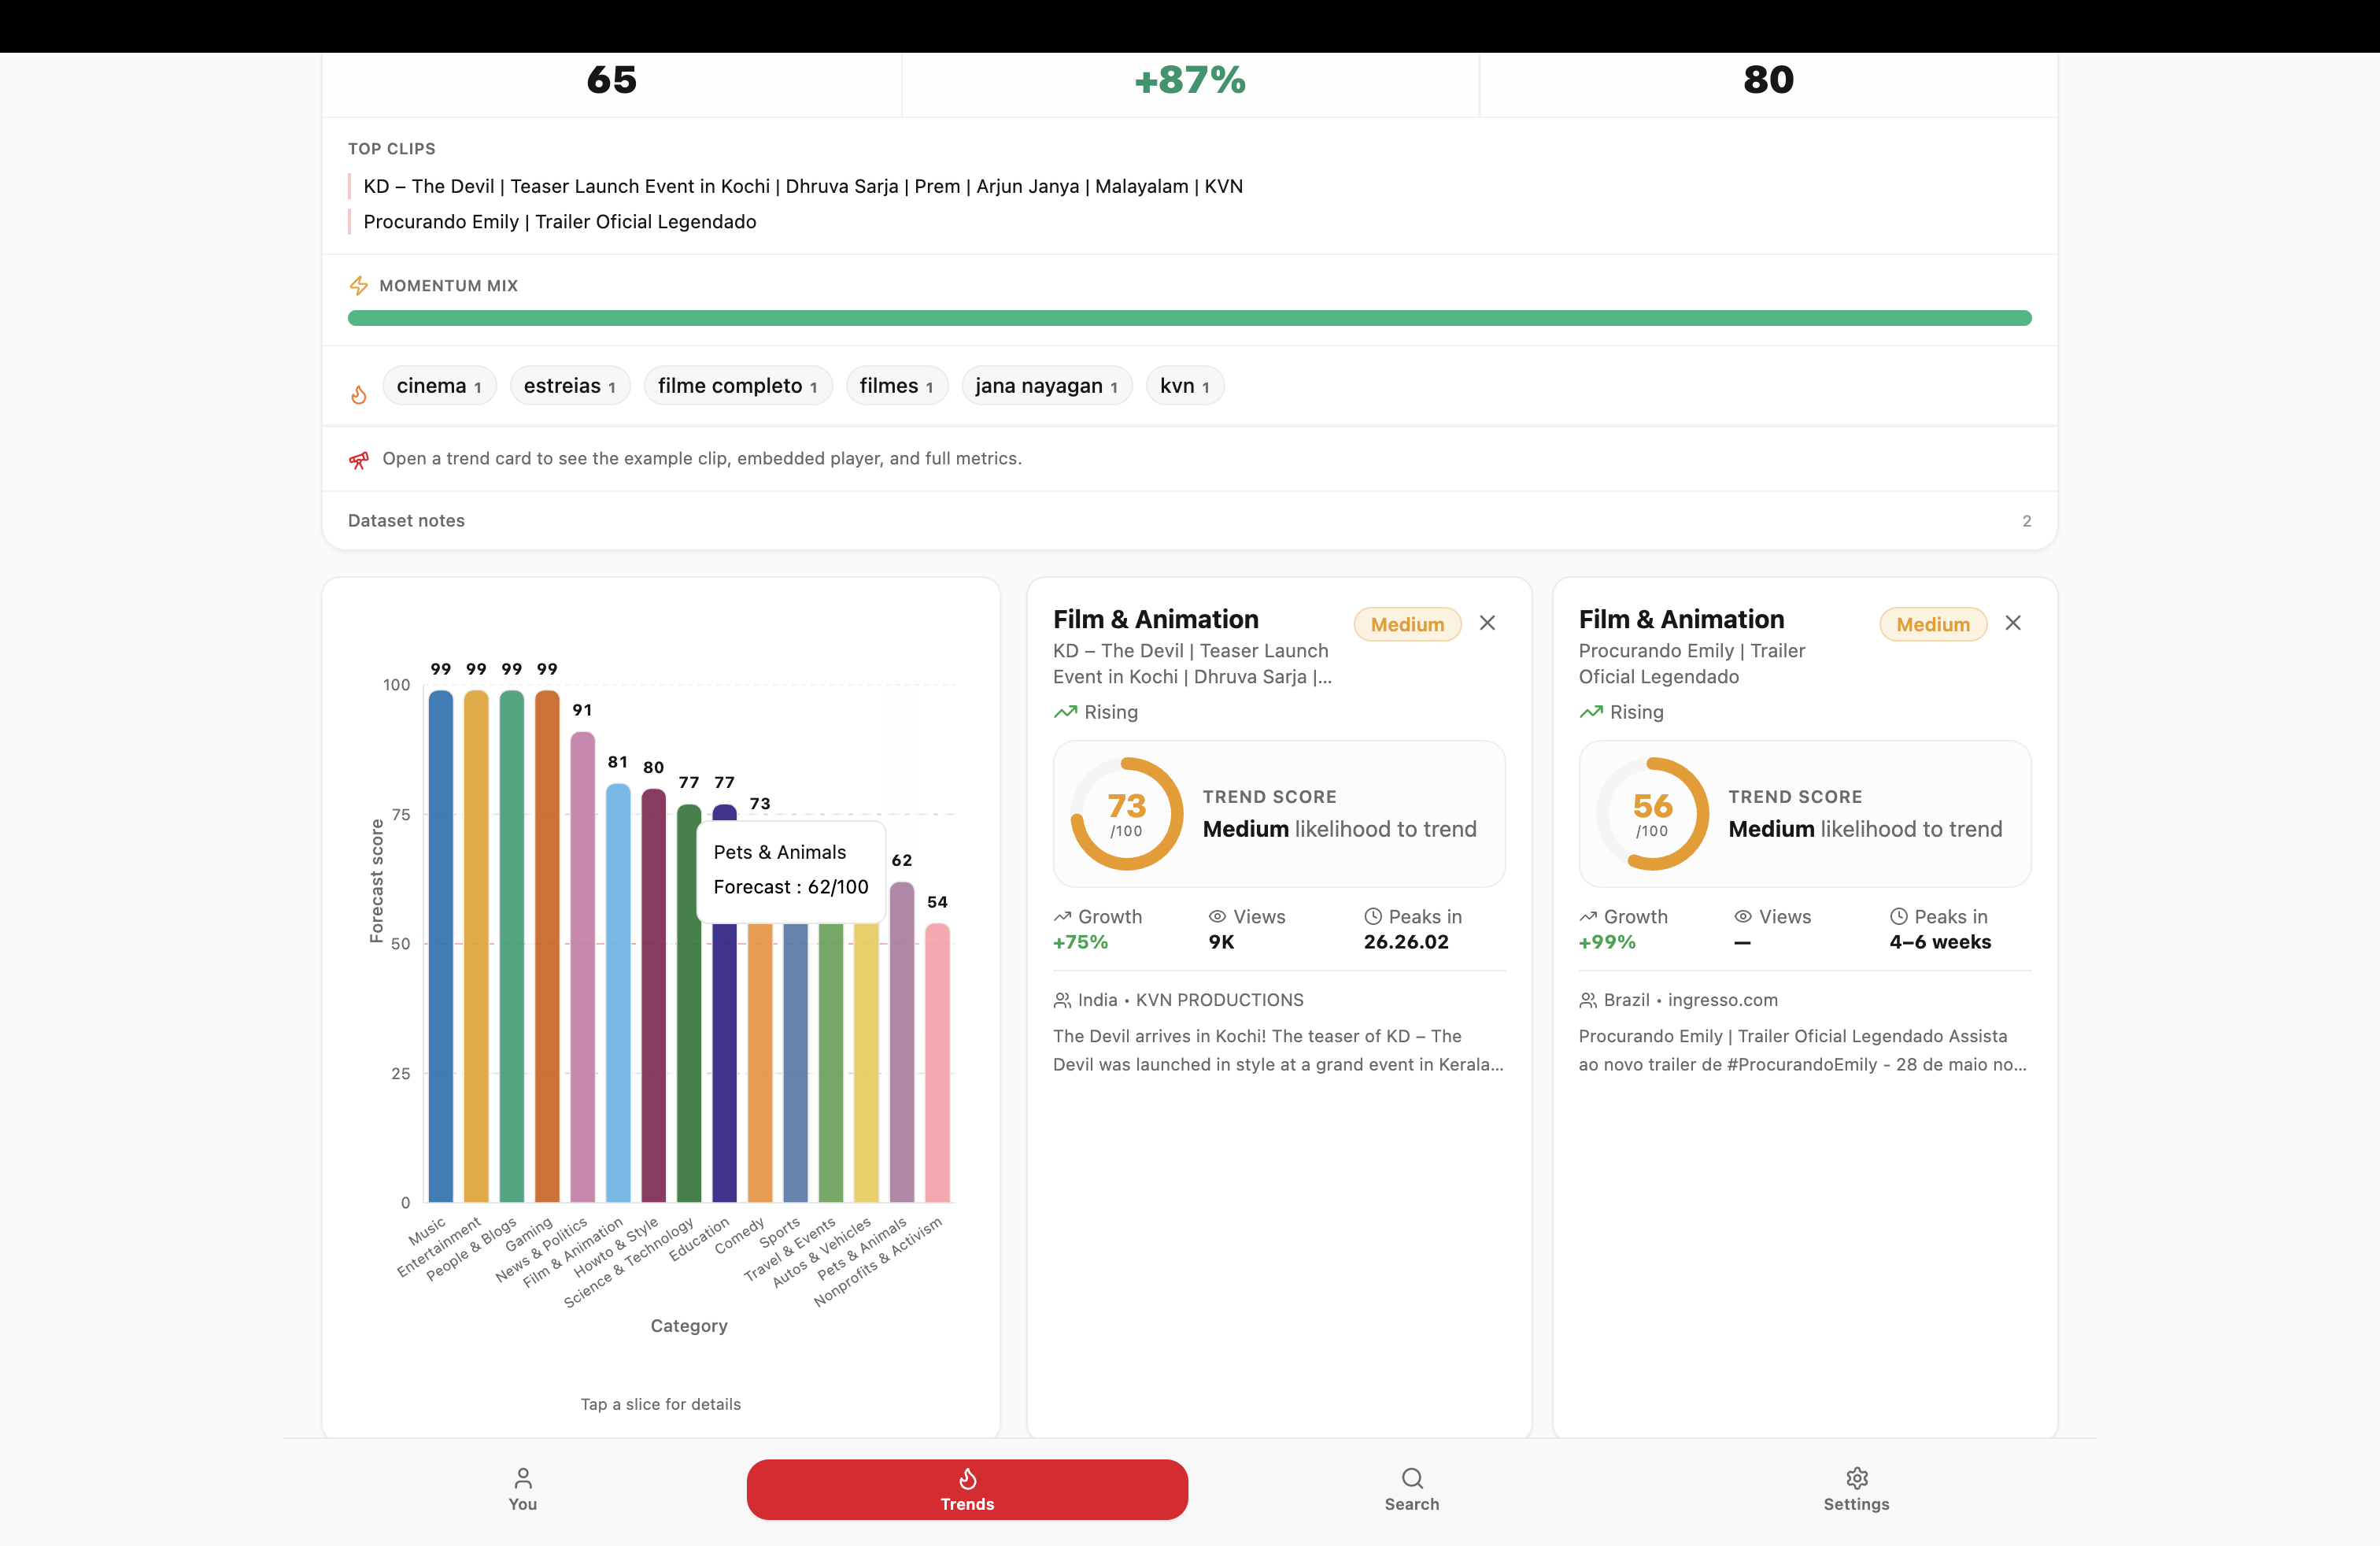Click the telescope icon by the hint text

(x=359, y=459)
